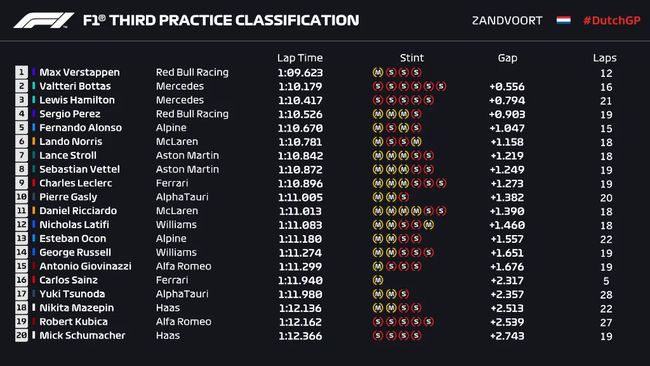The width and height of the screenshot is (650, 366).
Task: Select the Laps column header
Action: click(604, 58)
